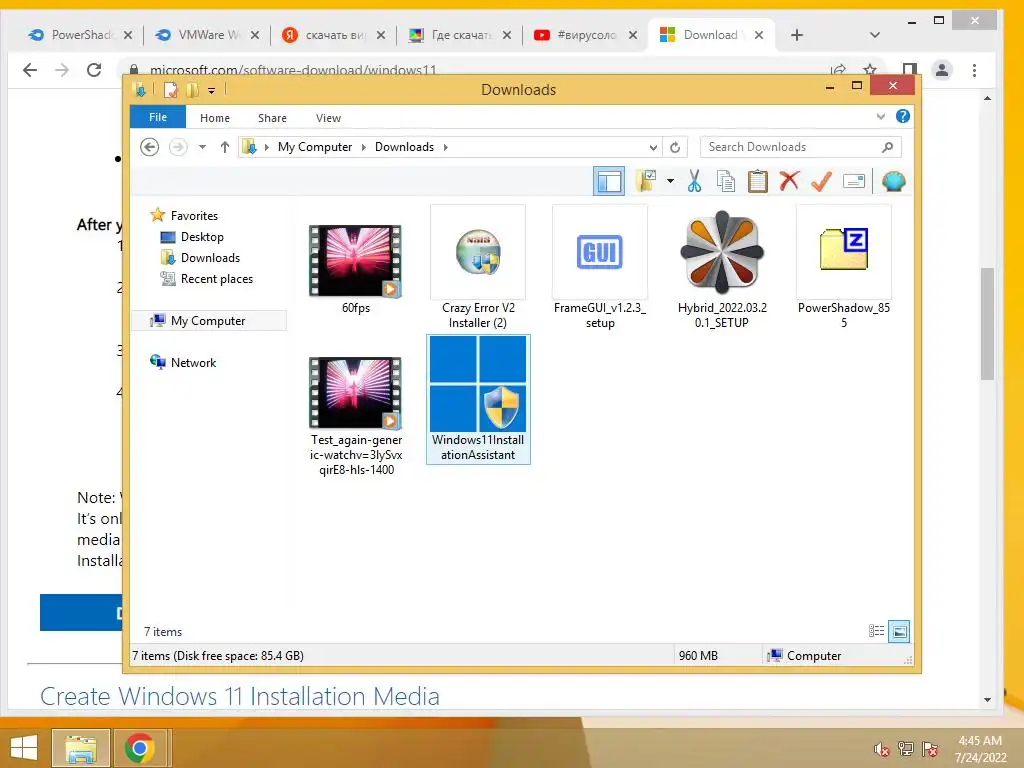Click the Search Downloads field
The width and height of the screenshot is (1024, 768).
(x=801, y=147)
